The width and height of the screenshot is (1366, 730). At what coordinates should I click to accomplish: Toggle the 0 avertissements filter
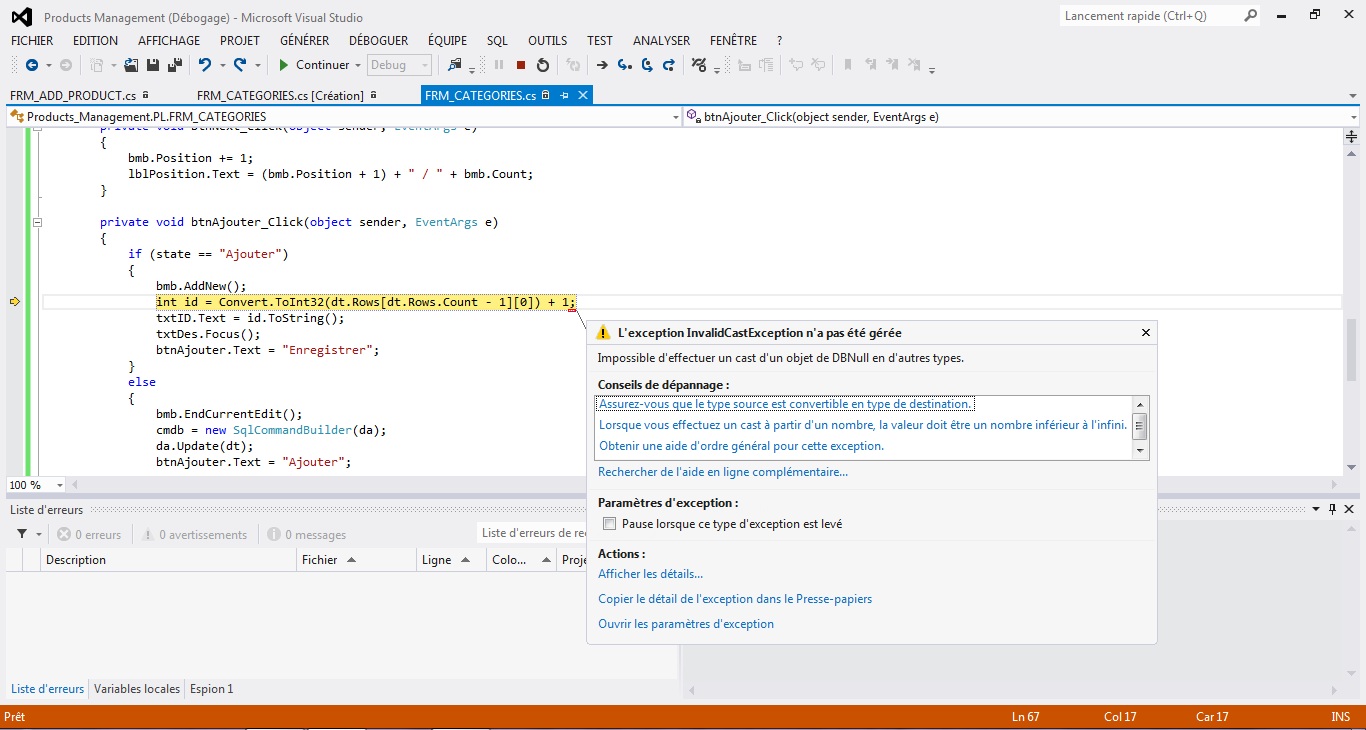pos(194,535)
